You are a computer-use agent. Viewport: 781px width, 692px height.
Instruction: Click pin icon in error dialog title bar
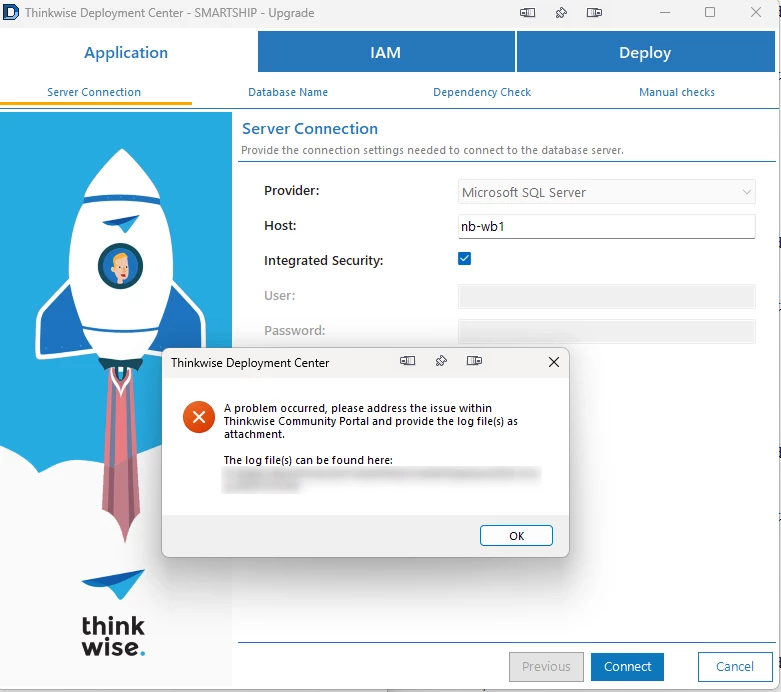[x=441, y=361]
